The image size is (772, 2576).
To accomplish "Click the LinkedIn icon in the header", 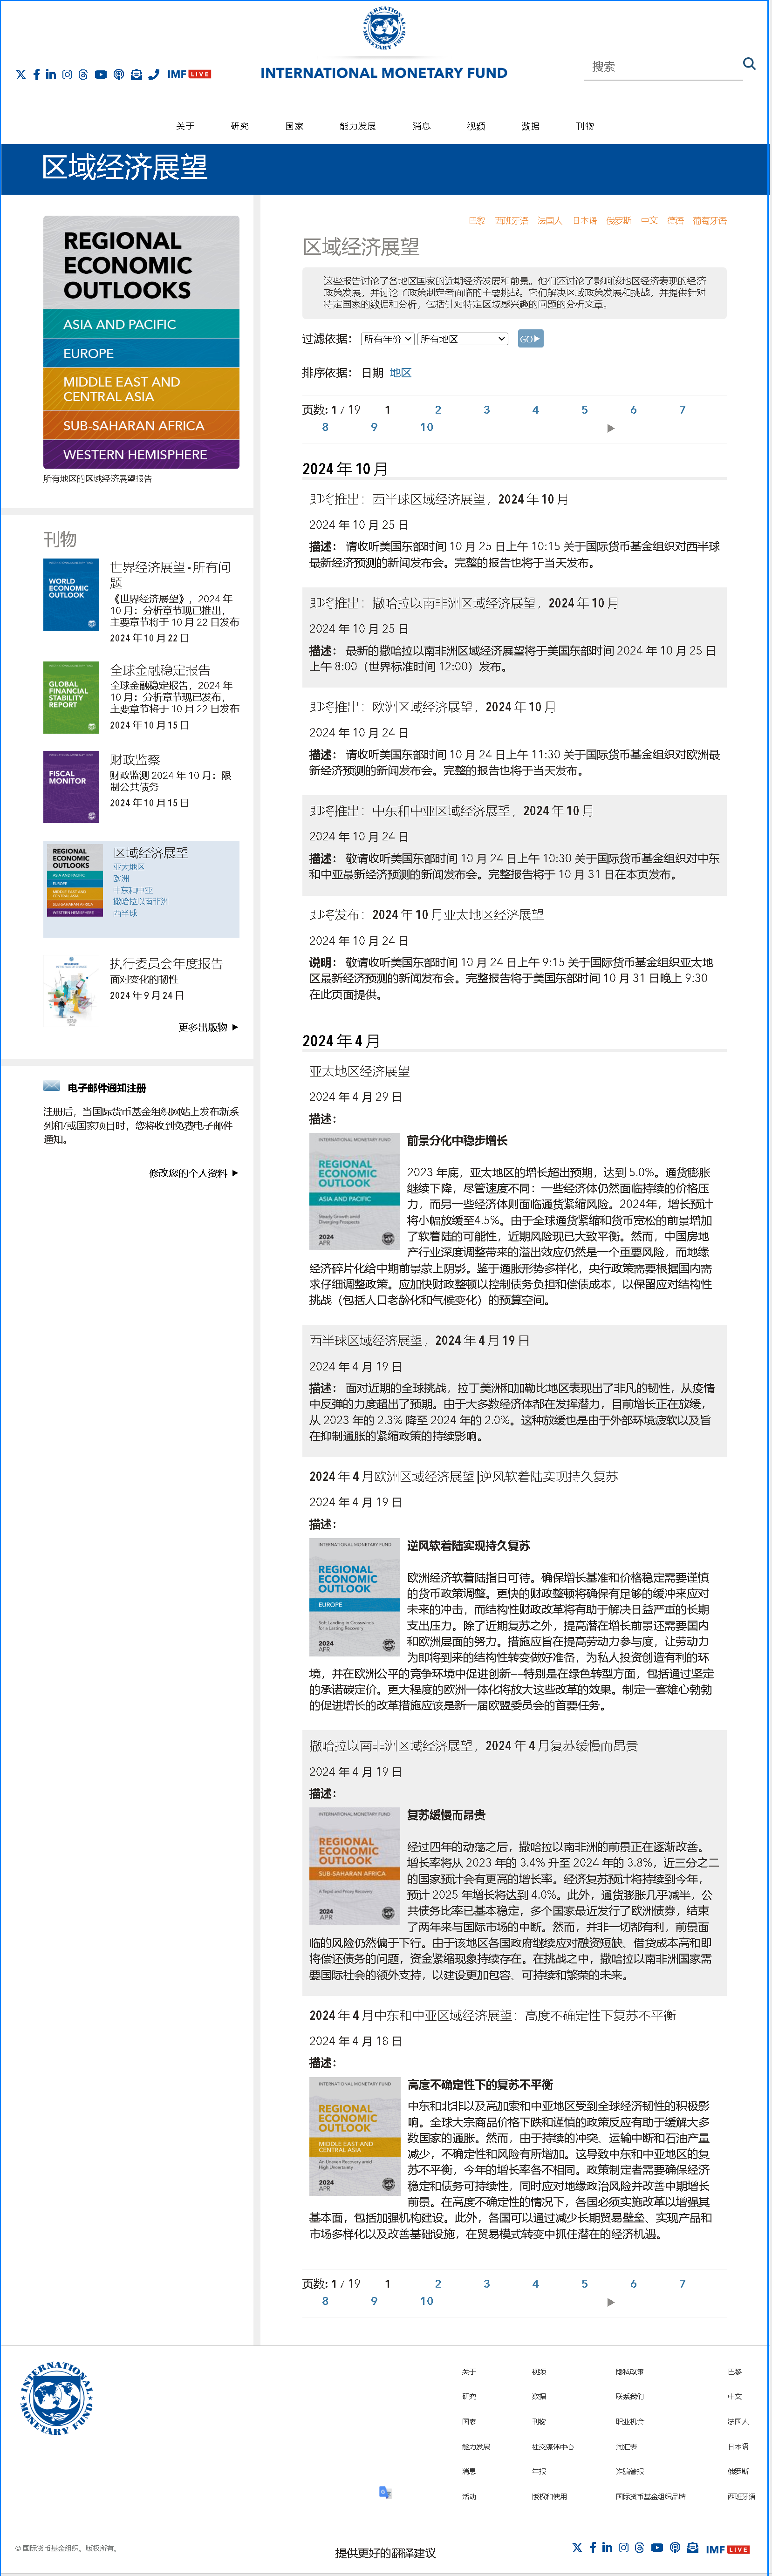I will click(x=51, y=75).
